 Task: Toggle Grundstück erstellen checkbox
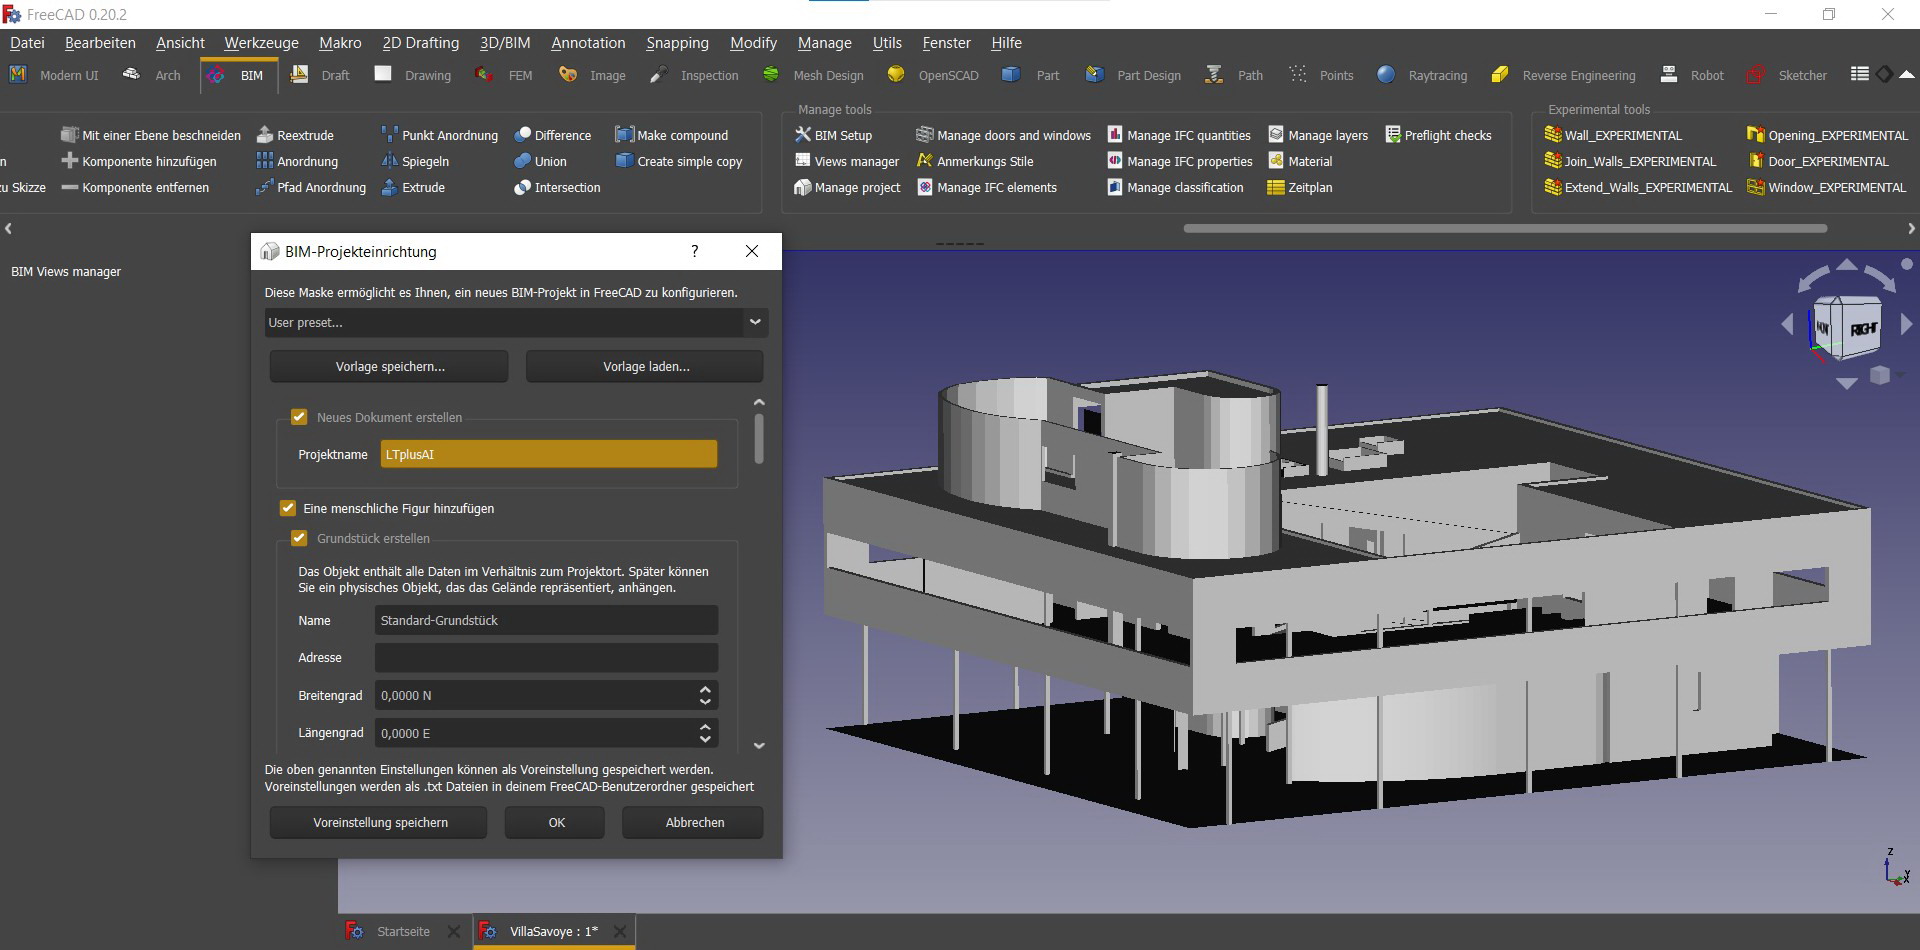(x=299, y=538)
